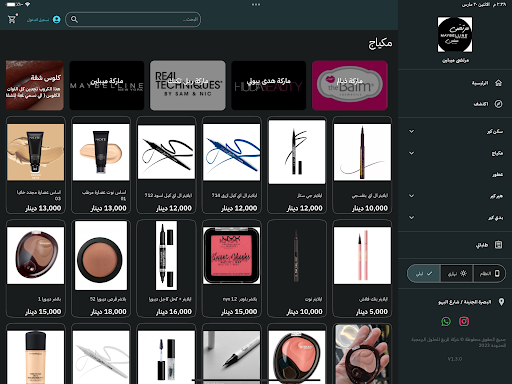The image size is (512, 384).
Task: Switch to the day mode sun option
Action: pyautogui.click(x=457, y=274)
